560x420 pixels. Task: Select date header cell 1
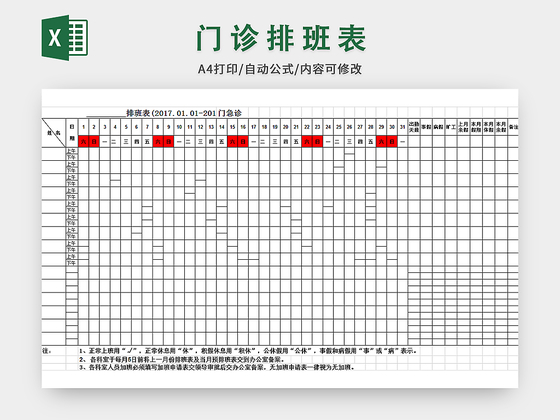pyautogui.click(x=83, y=127)
